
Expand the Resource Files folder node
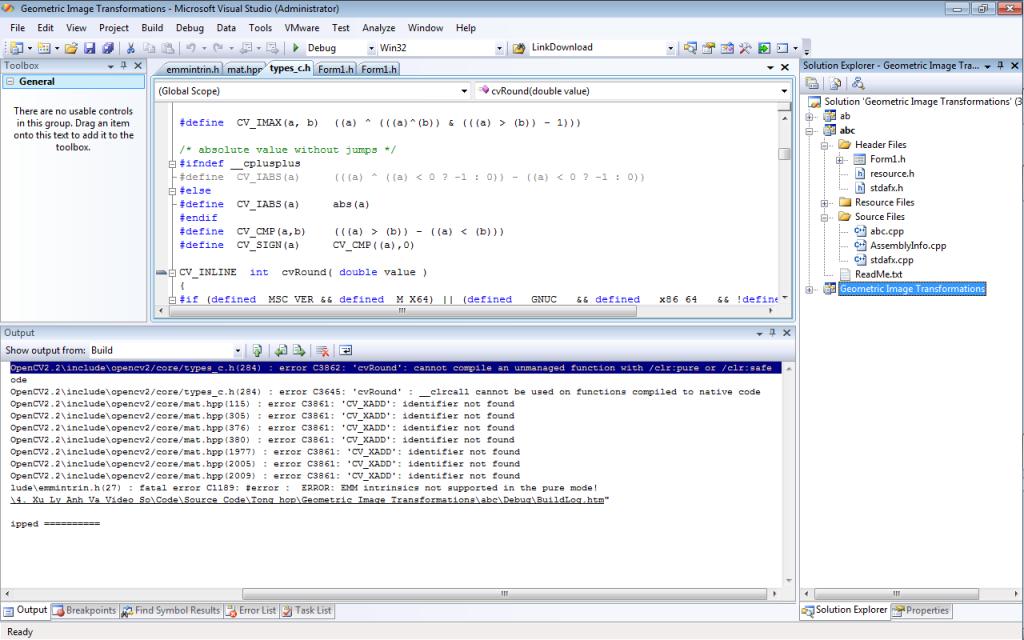[825, 202]
